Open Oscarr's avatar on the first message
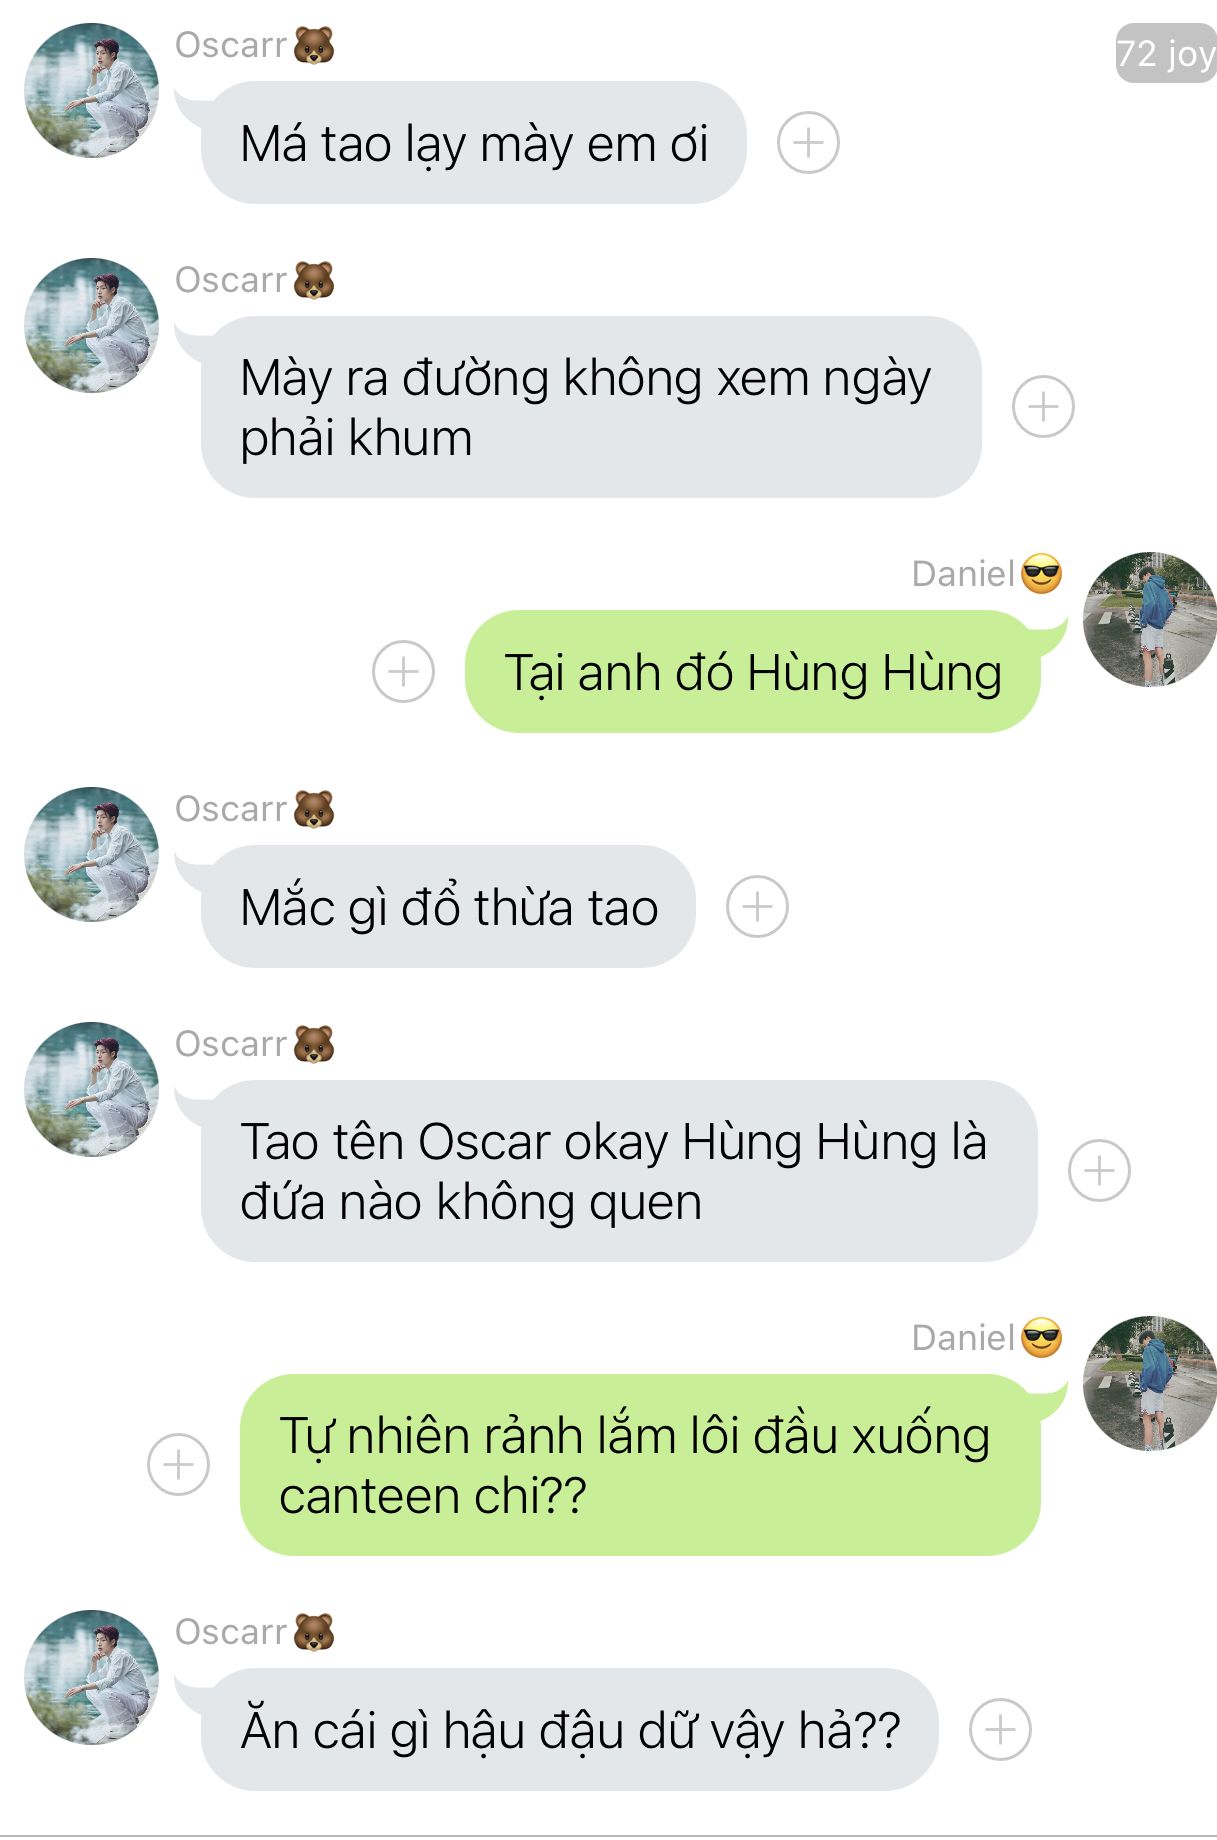The image size is (1217, 1840). pos(91,90)
